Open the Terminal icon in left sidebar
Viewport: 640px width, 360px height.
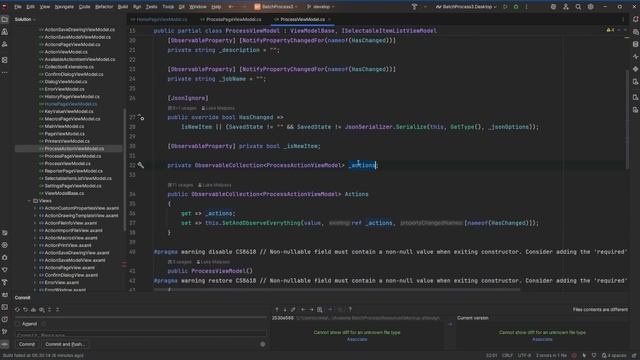click(x=4, y=307)
